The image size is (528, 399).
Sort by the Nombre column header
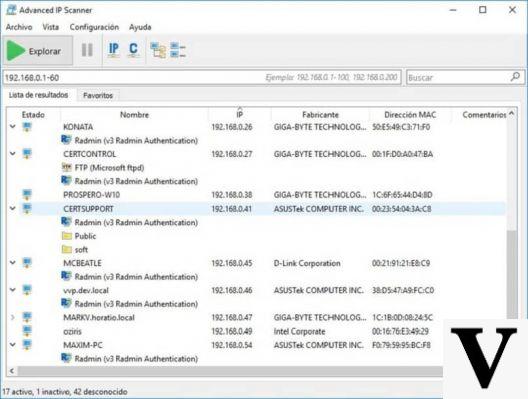pyautogui.click(x=134, y=115)
